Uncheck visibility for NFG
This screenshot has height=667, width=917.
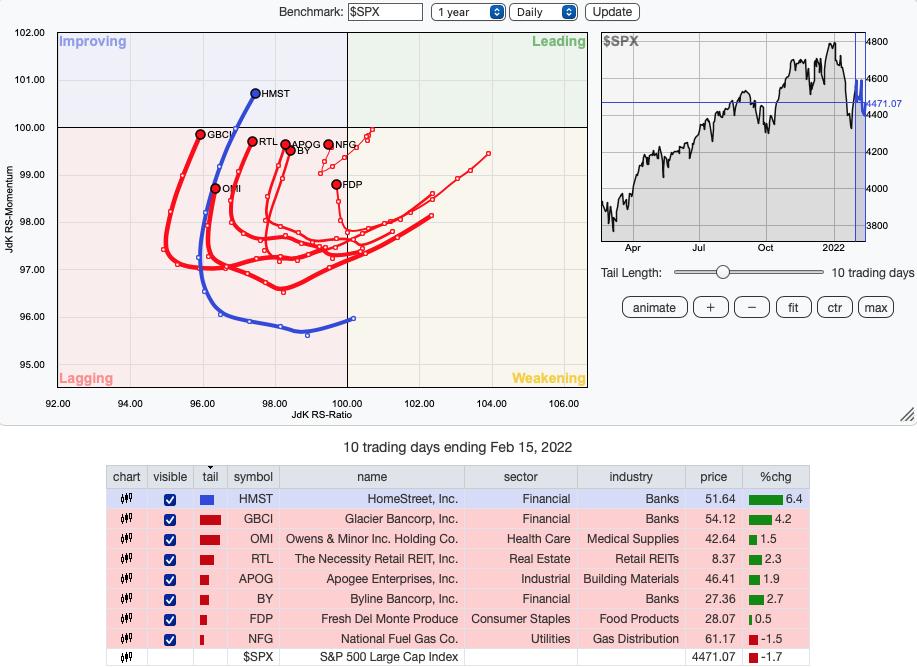coord(170,640)
